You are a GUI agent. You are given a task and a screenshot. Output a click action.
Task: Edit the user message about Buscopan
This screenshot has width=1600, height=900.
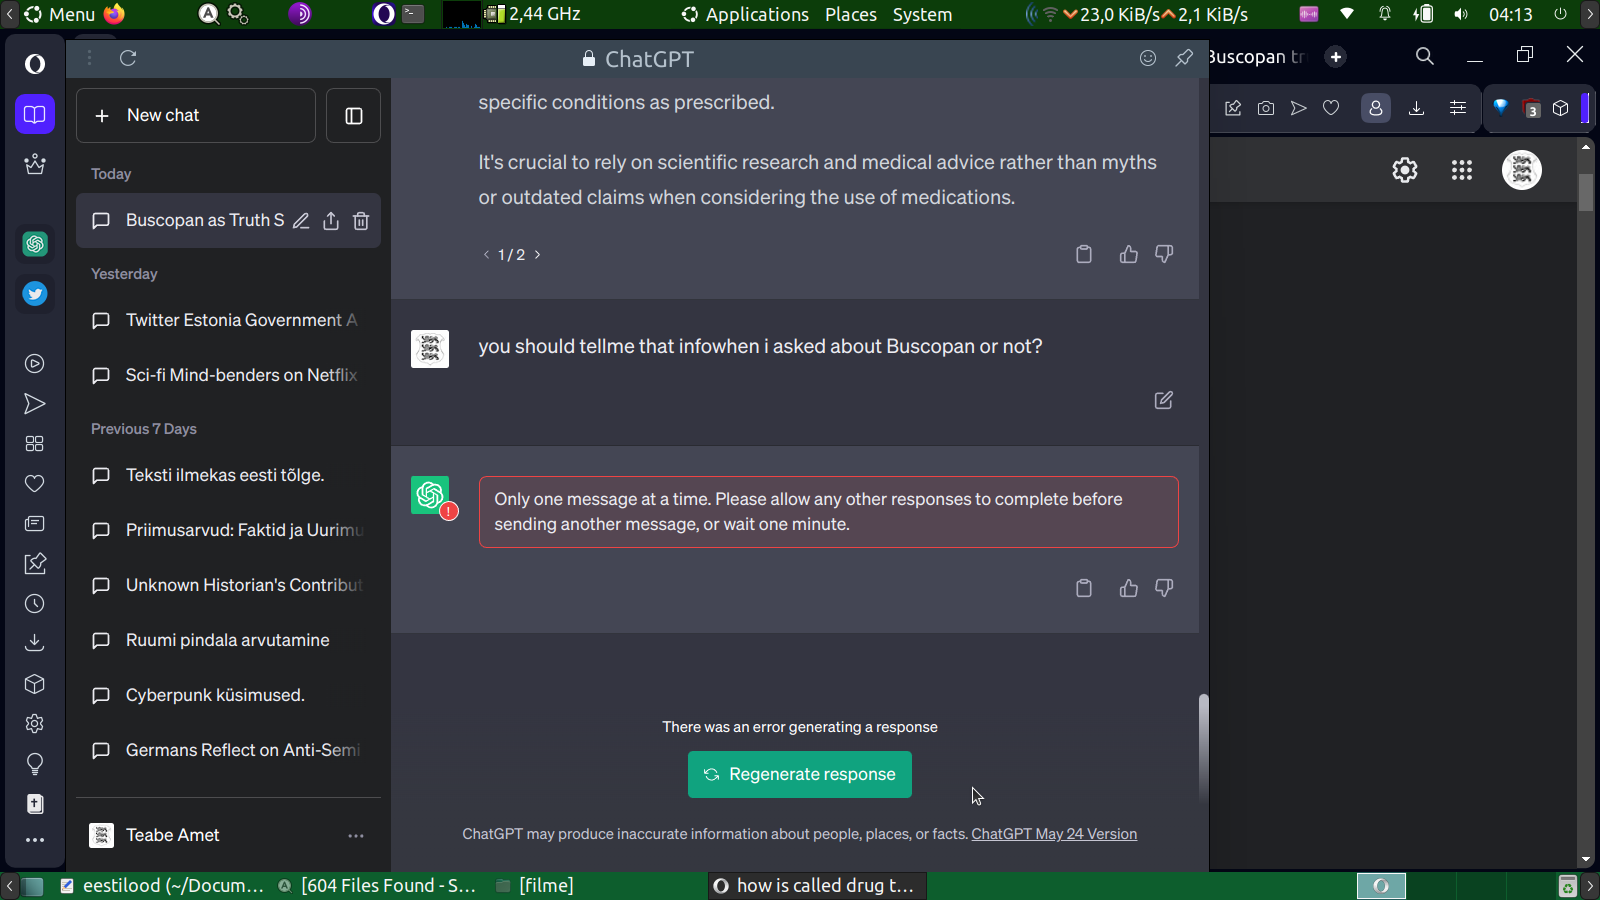click(1164, 400)
